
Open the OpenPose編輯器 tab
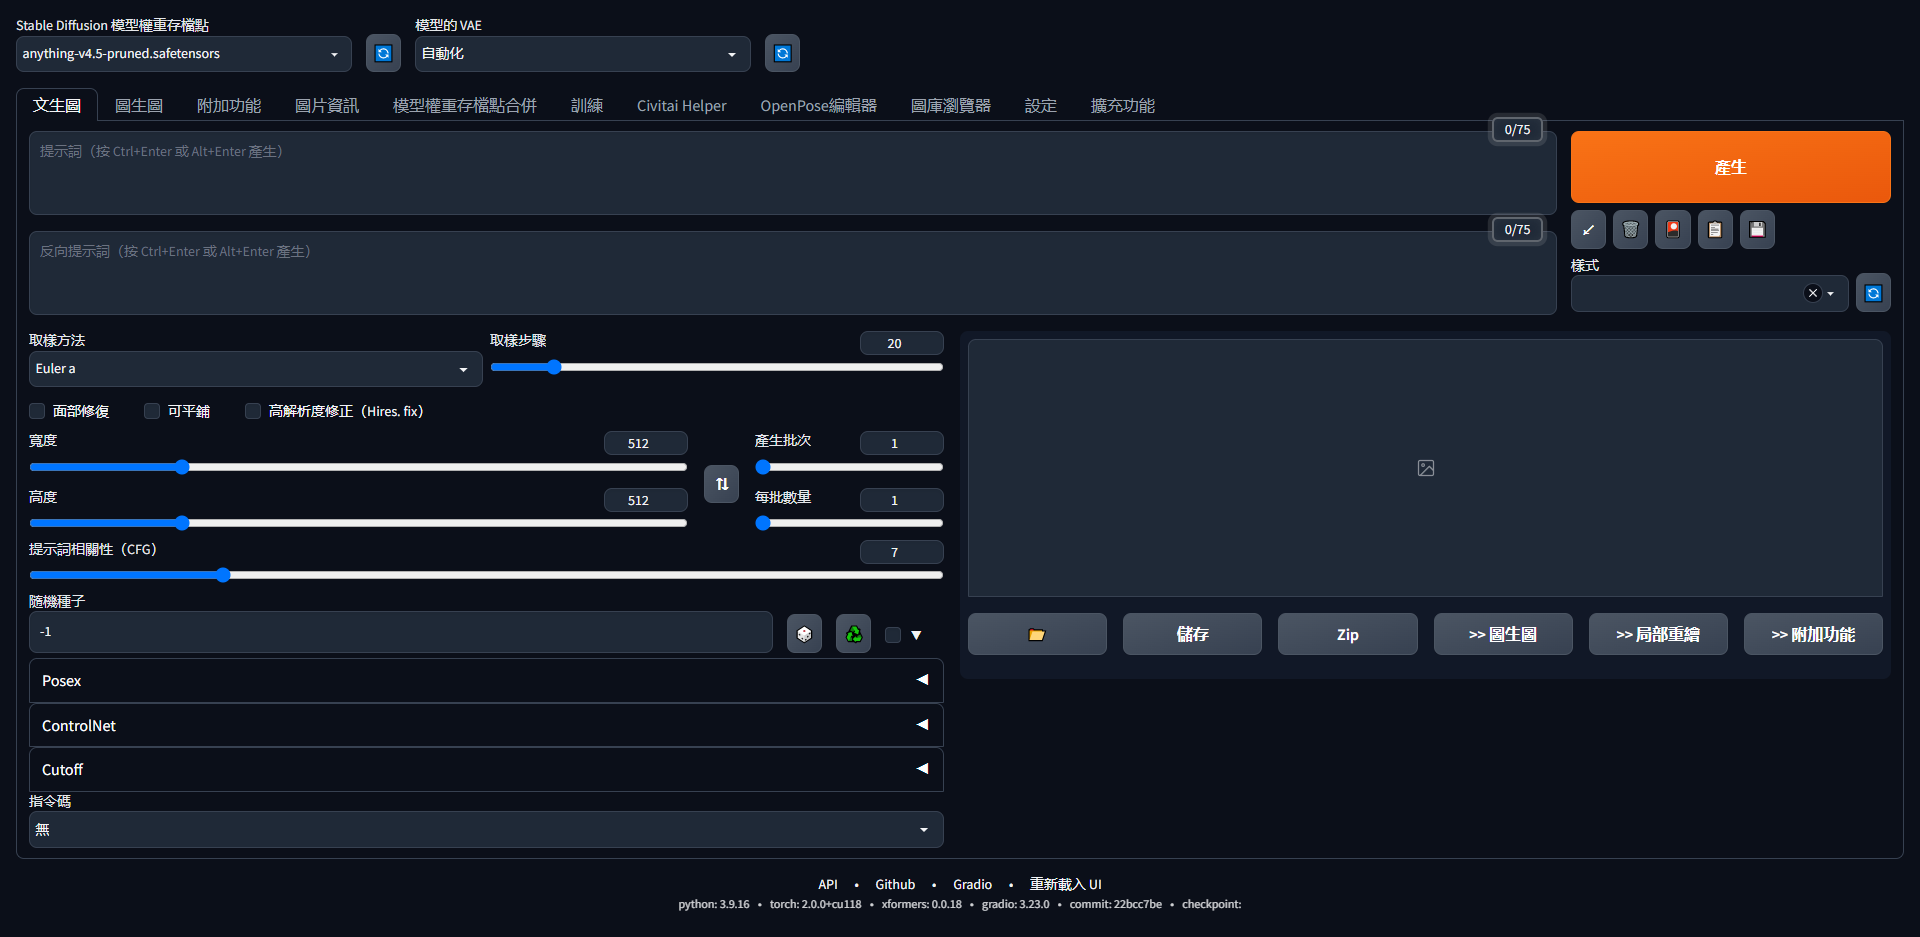(x=819, y=105)
